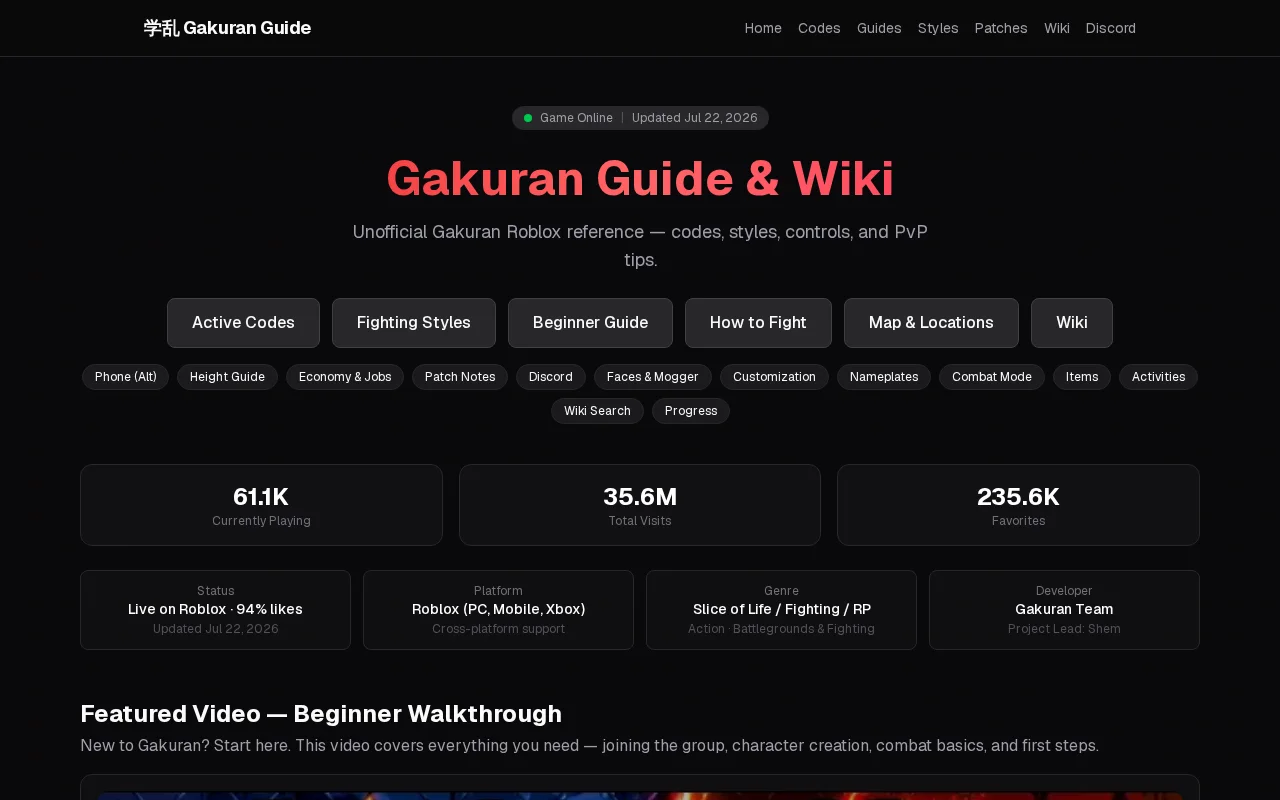This screenshot has height=800, width=1280.
Task: Click the 235.6K Favorites stat
Action: click(x=1018, y=505)
